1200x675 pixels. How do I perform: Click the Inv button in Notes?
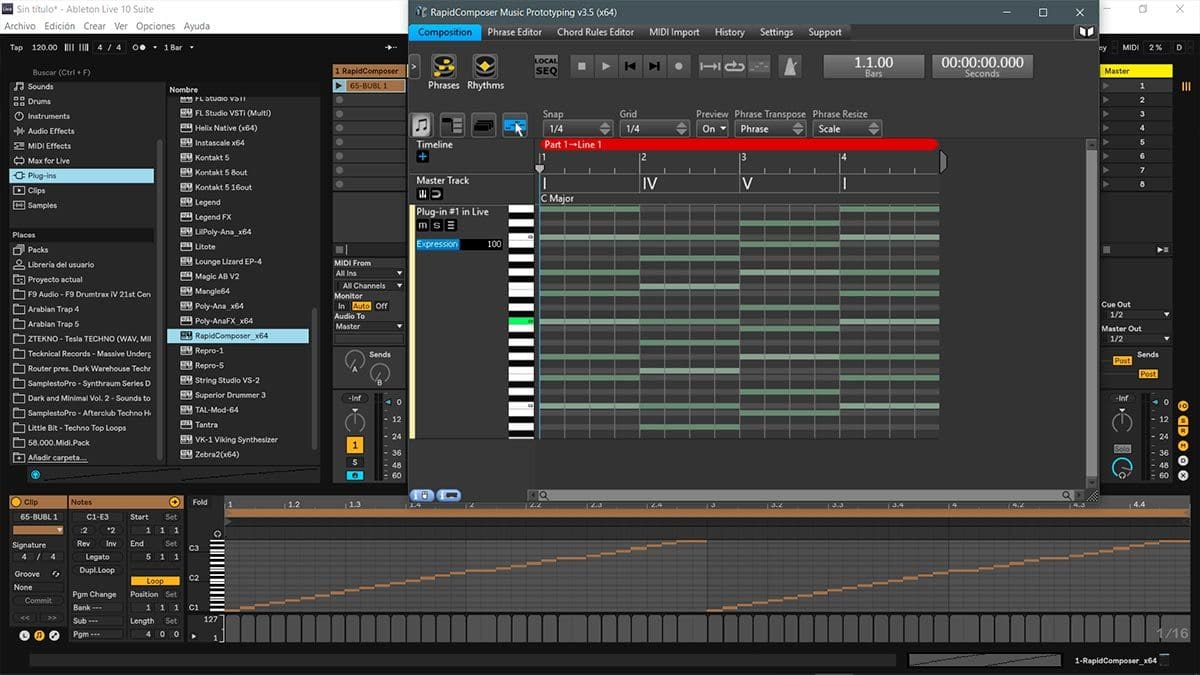[x=111, y=544]
